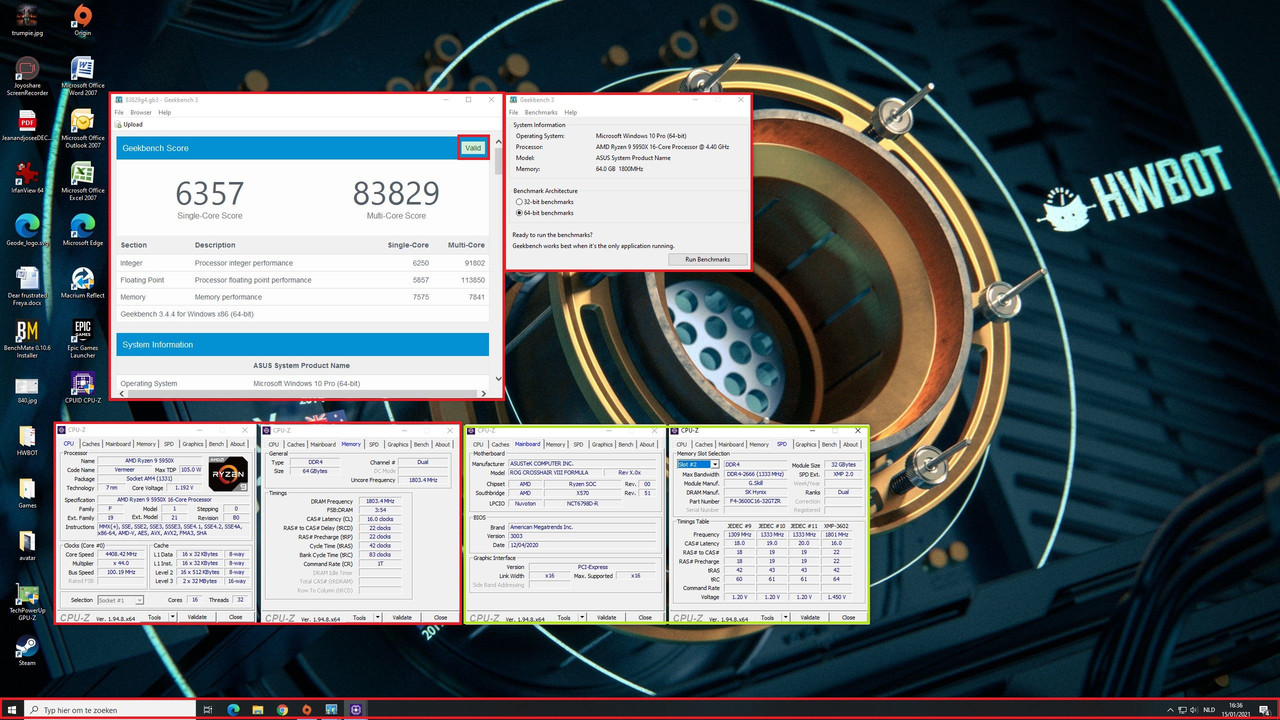1280x720 pixels.
Task: Launch Steam from desktop
Action: pos(27,651)
